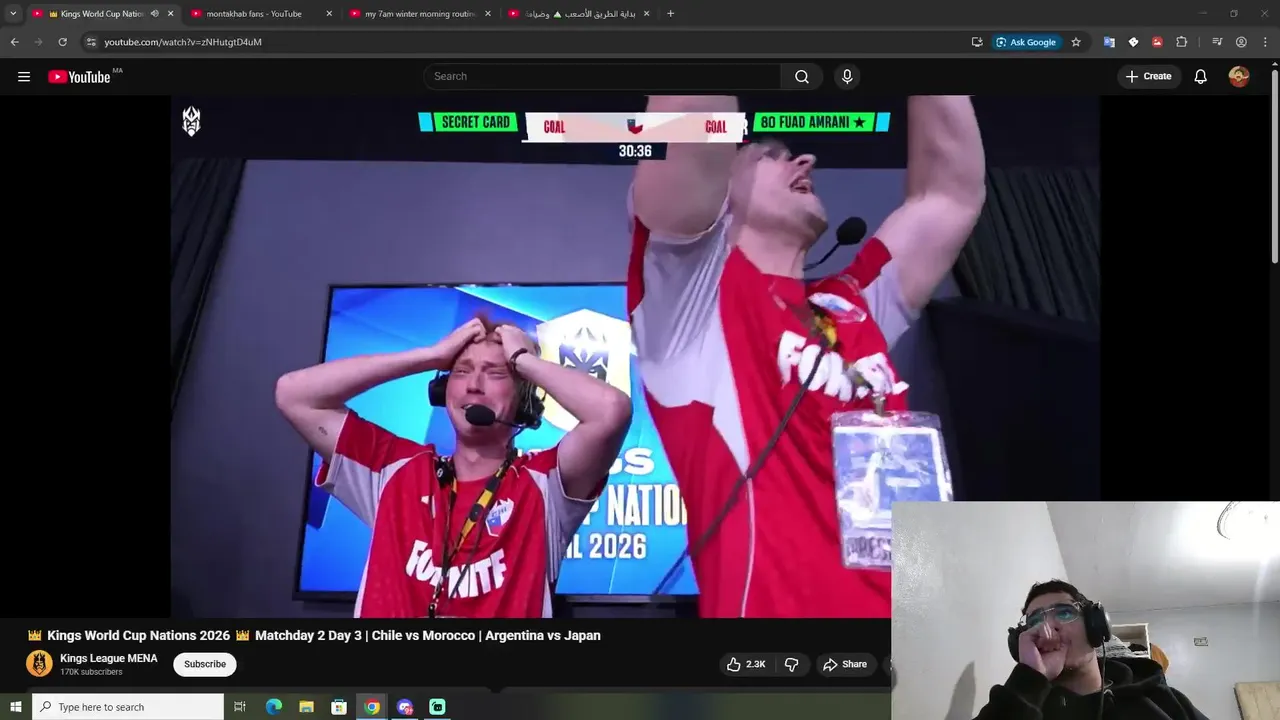
Task: View site information icon in address bar
Action: [91, 42]
